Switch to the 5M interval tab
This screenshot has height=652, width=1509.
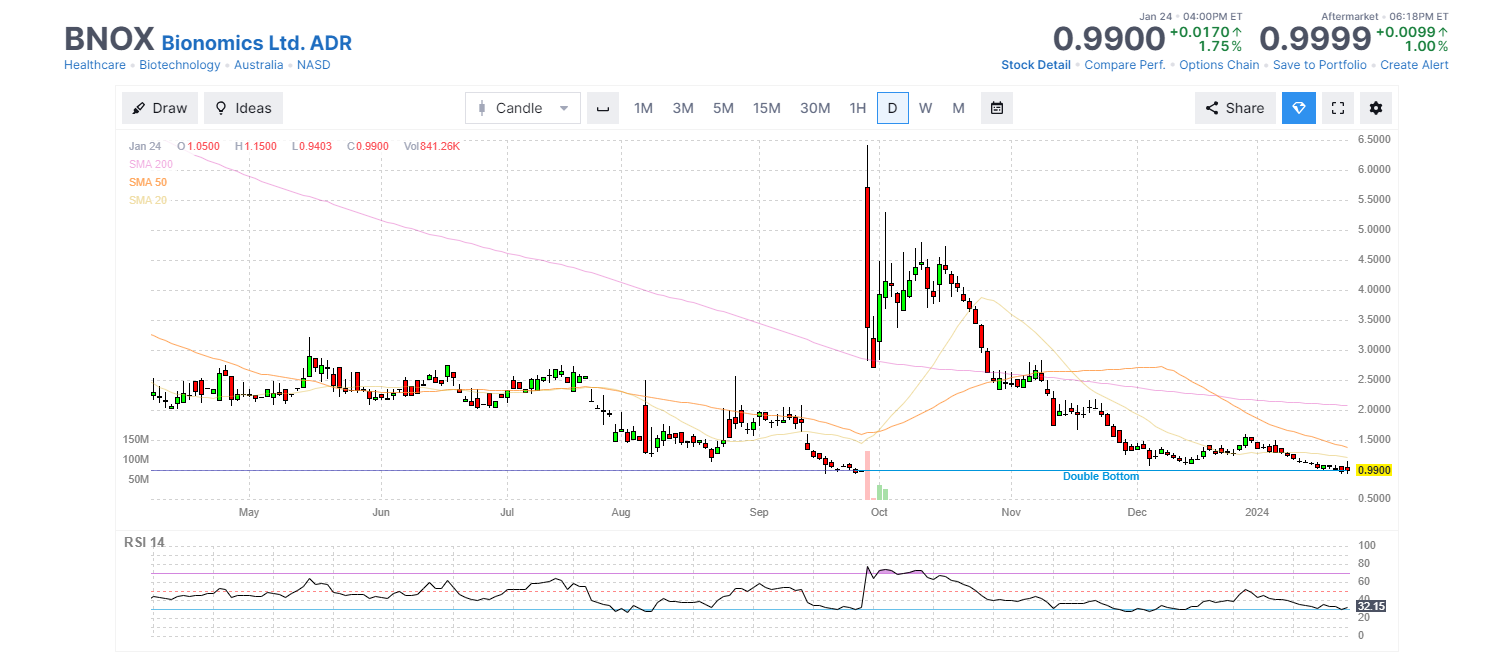coord(723,108)
